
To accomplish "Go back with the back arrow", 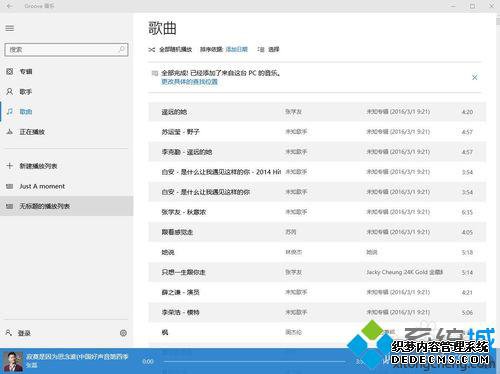I will click(10, 6).
